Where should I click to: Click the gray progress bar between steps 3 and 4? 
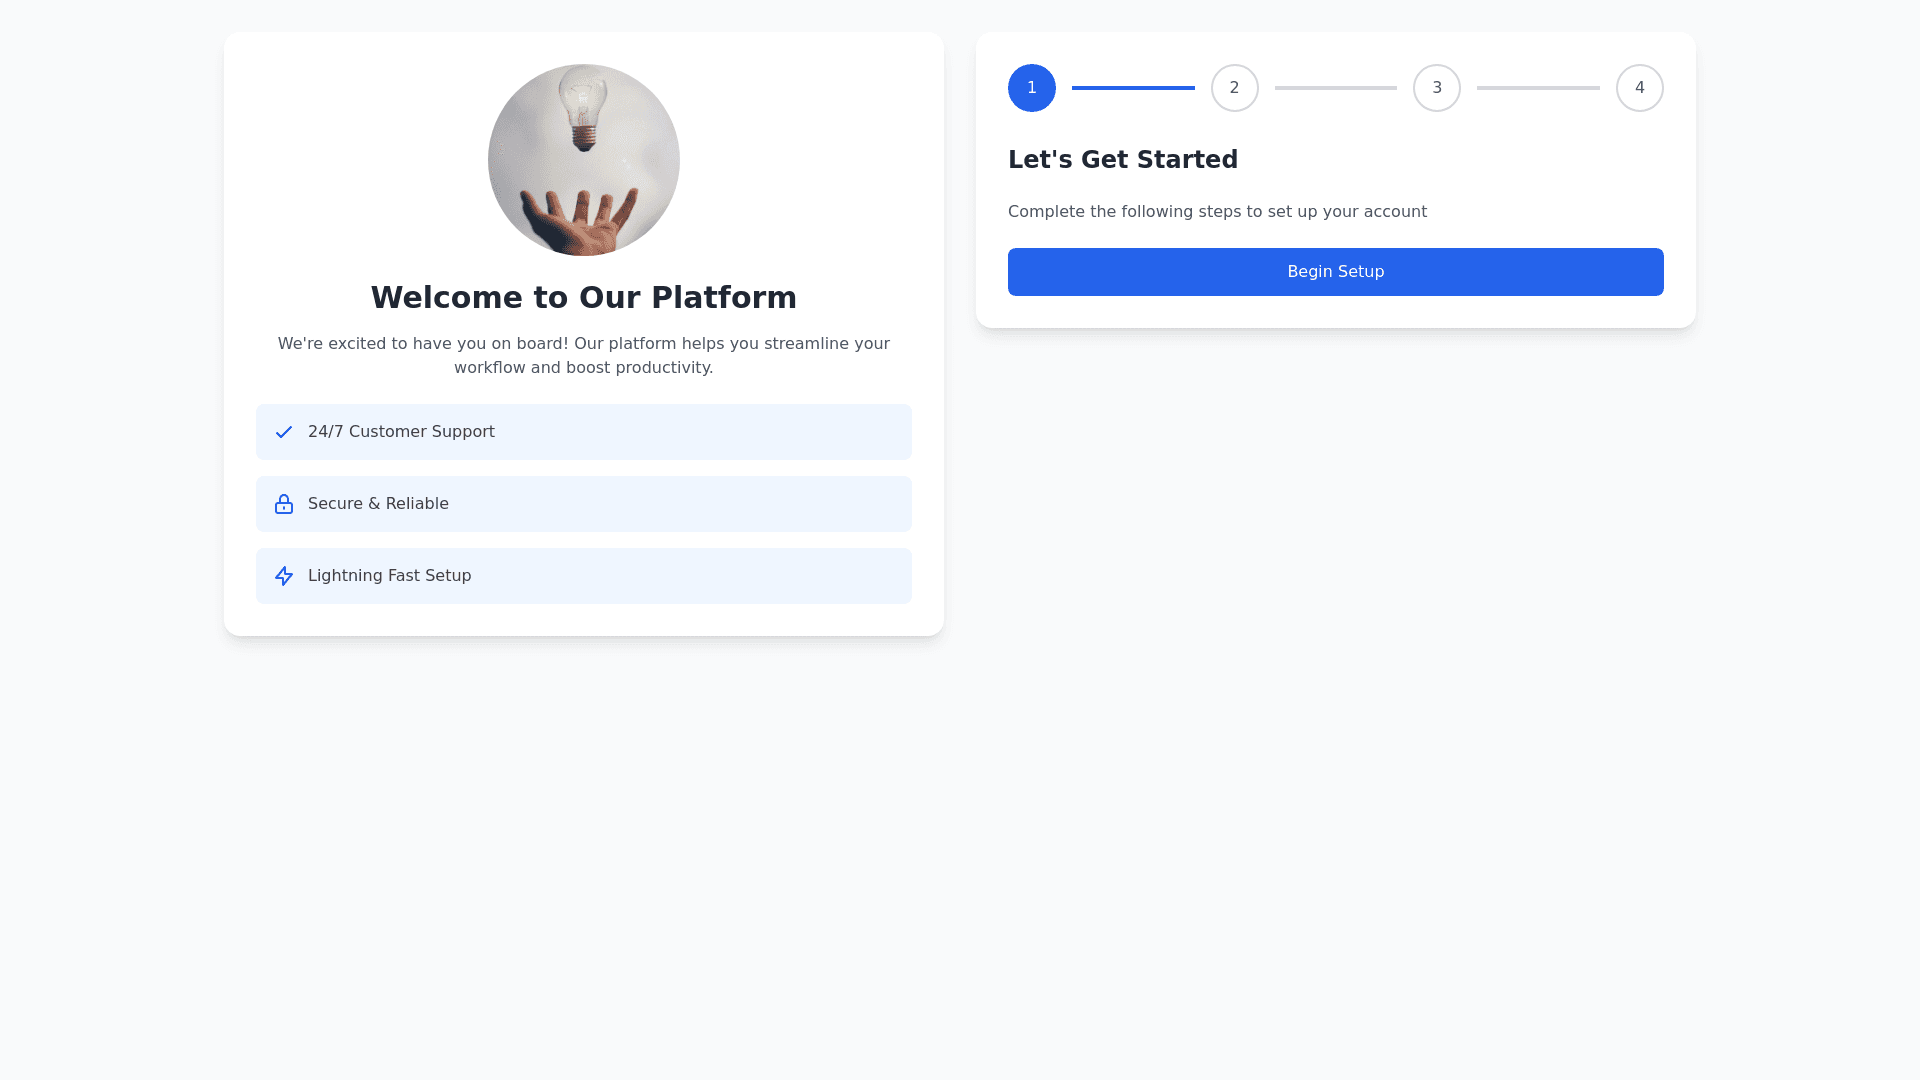coord(1538,88)
